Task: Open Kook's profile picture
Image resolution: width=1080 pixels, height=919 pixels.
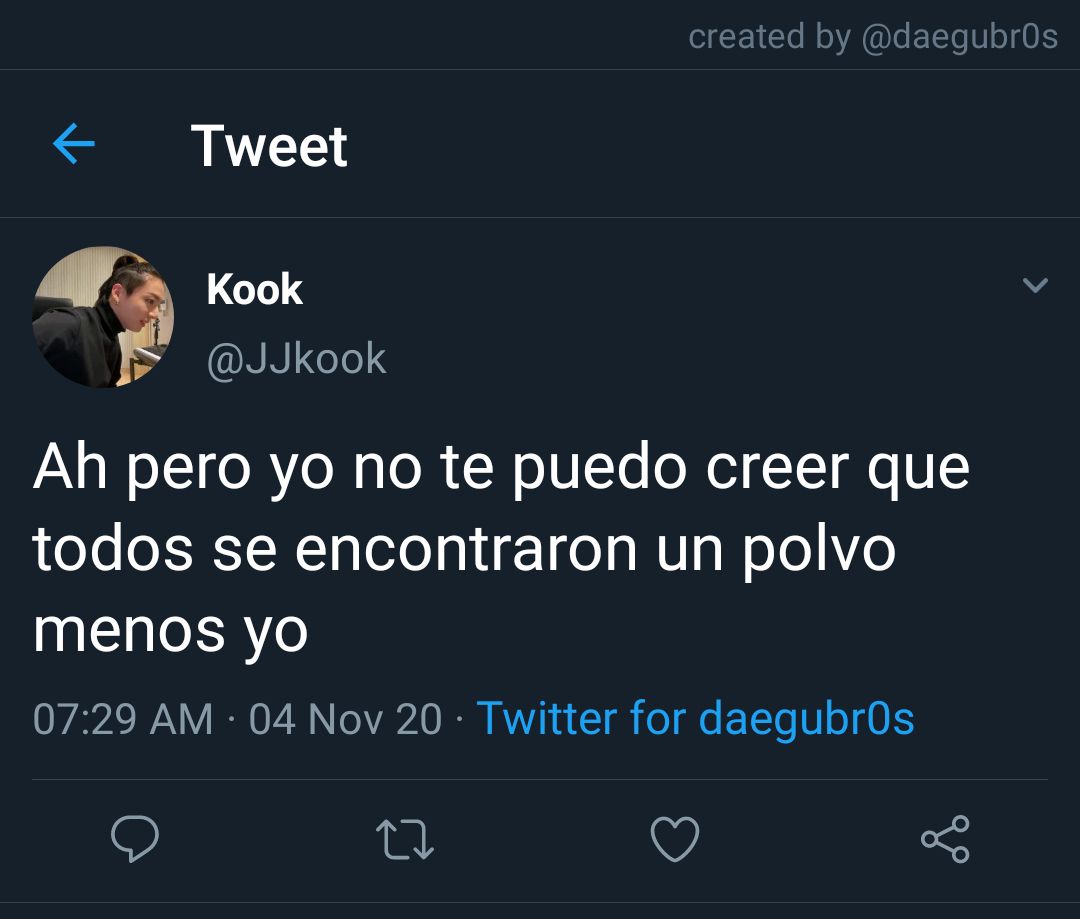Action: pyautogui.click(x=103, y=317)
